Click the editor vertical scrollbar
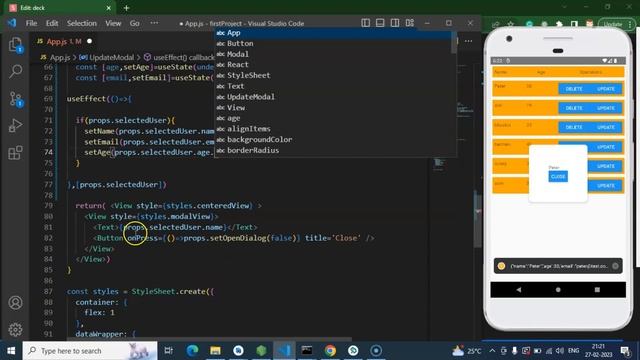This screenshot has height=360, width=640. [477, 218]
